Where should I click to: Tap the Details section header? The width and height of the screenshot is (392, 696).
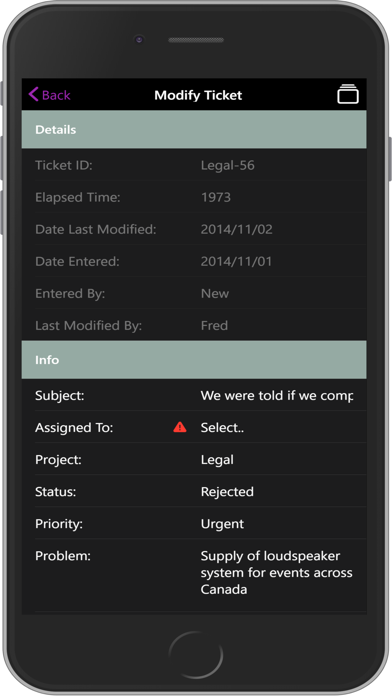(194, 130)
